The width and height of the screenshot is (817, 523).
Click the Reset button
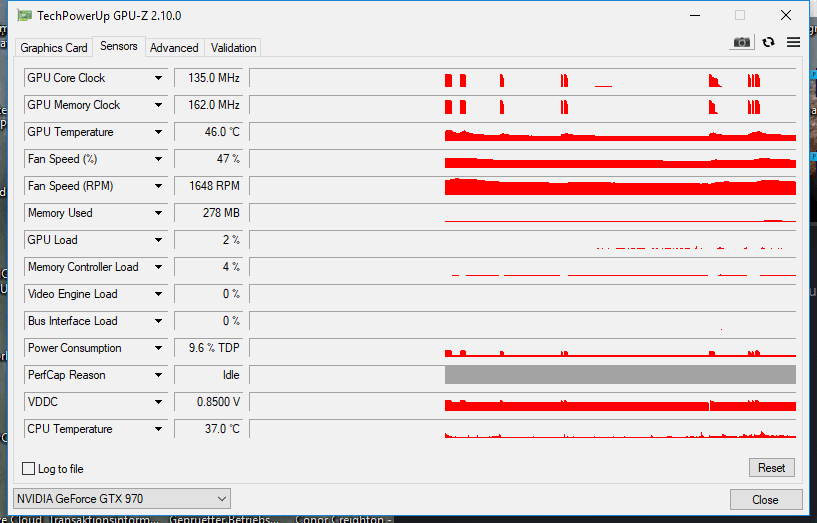coord(772,468)
